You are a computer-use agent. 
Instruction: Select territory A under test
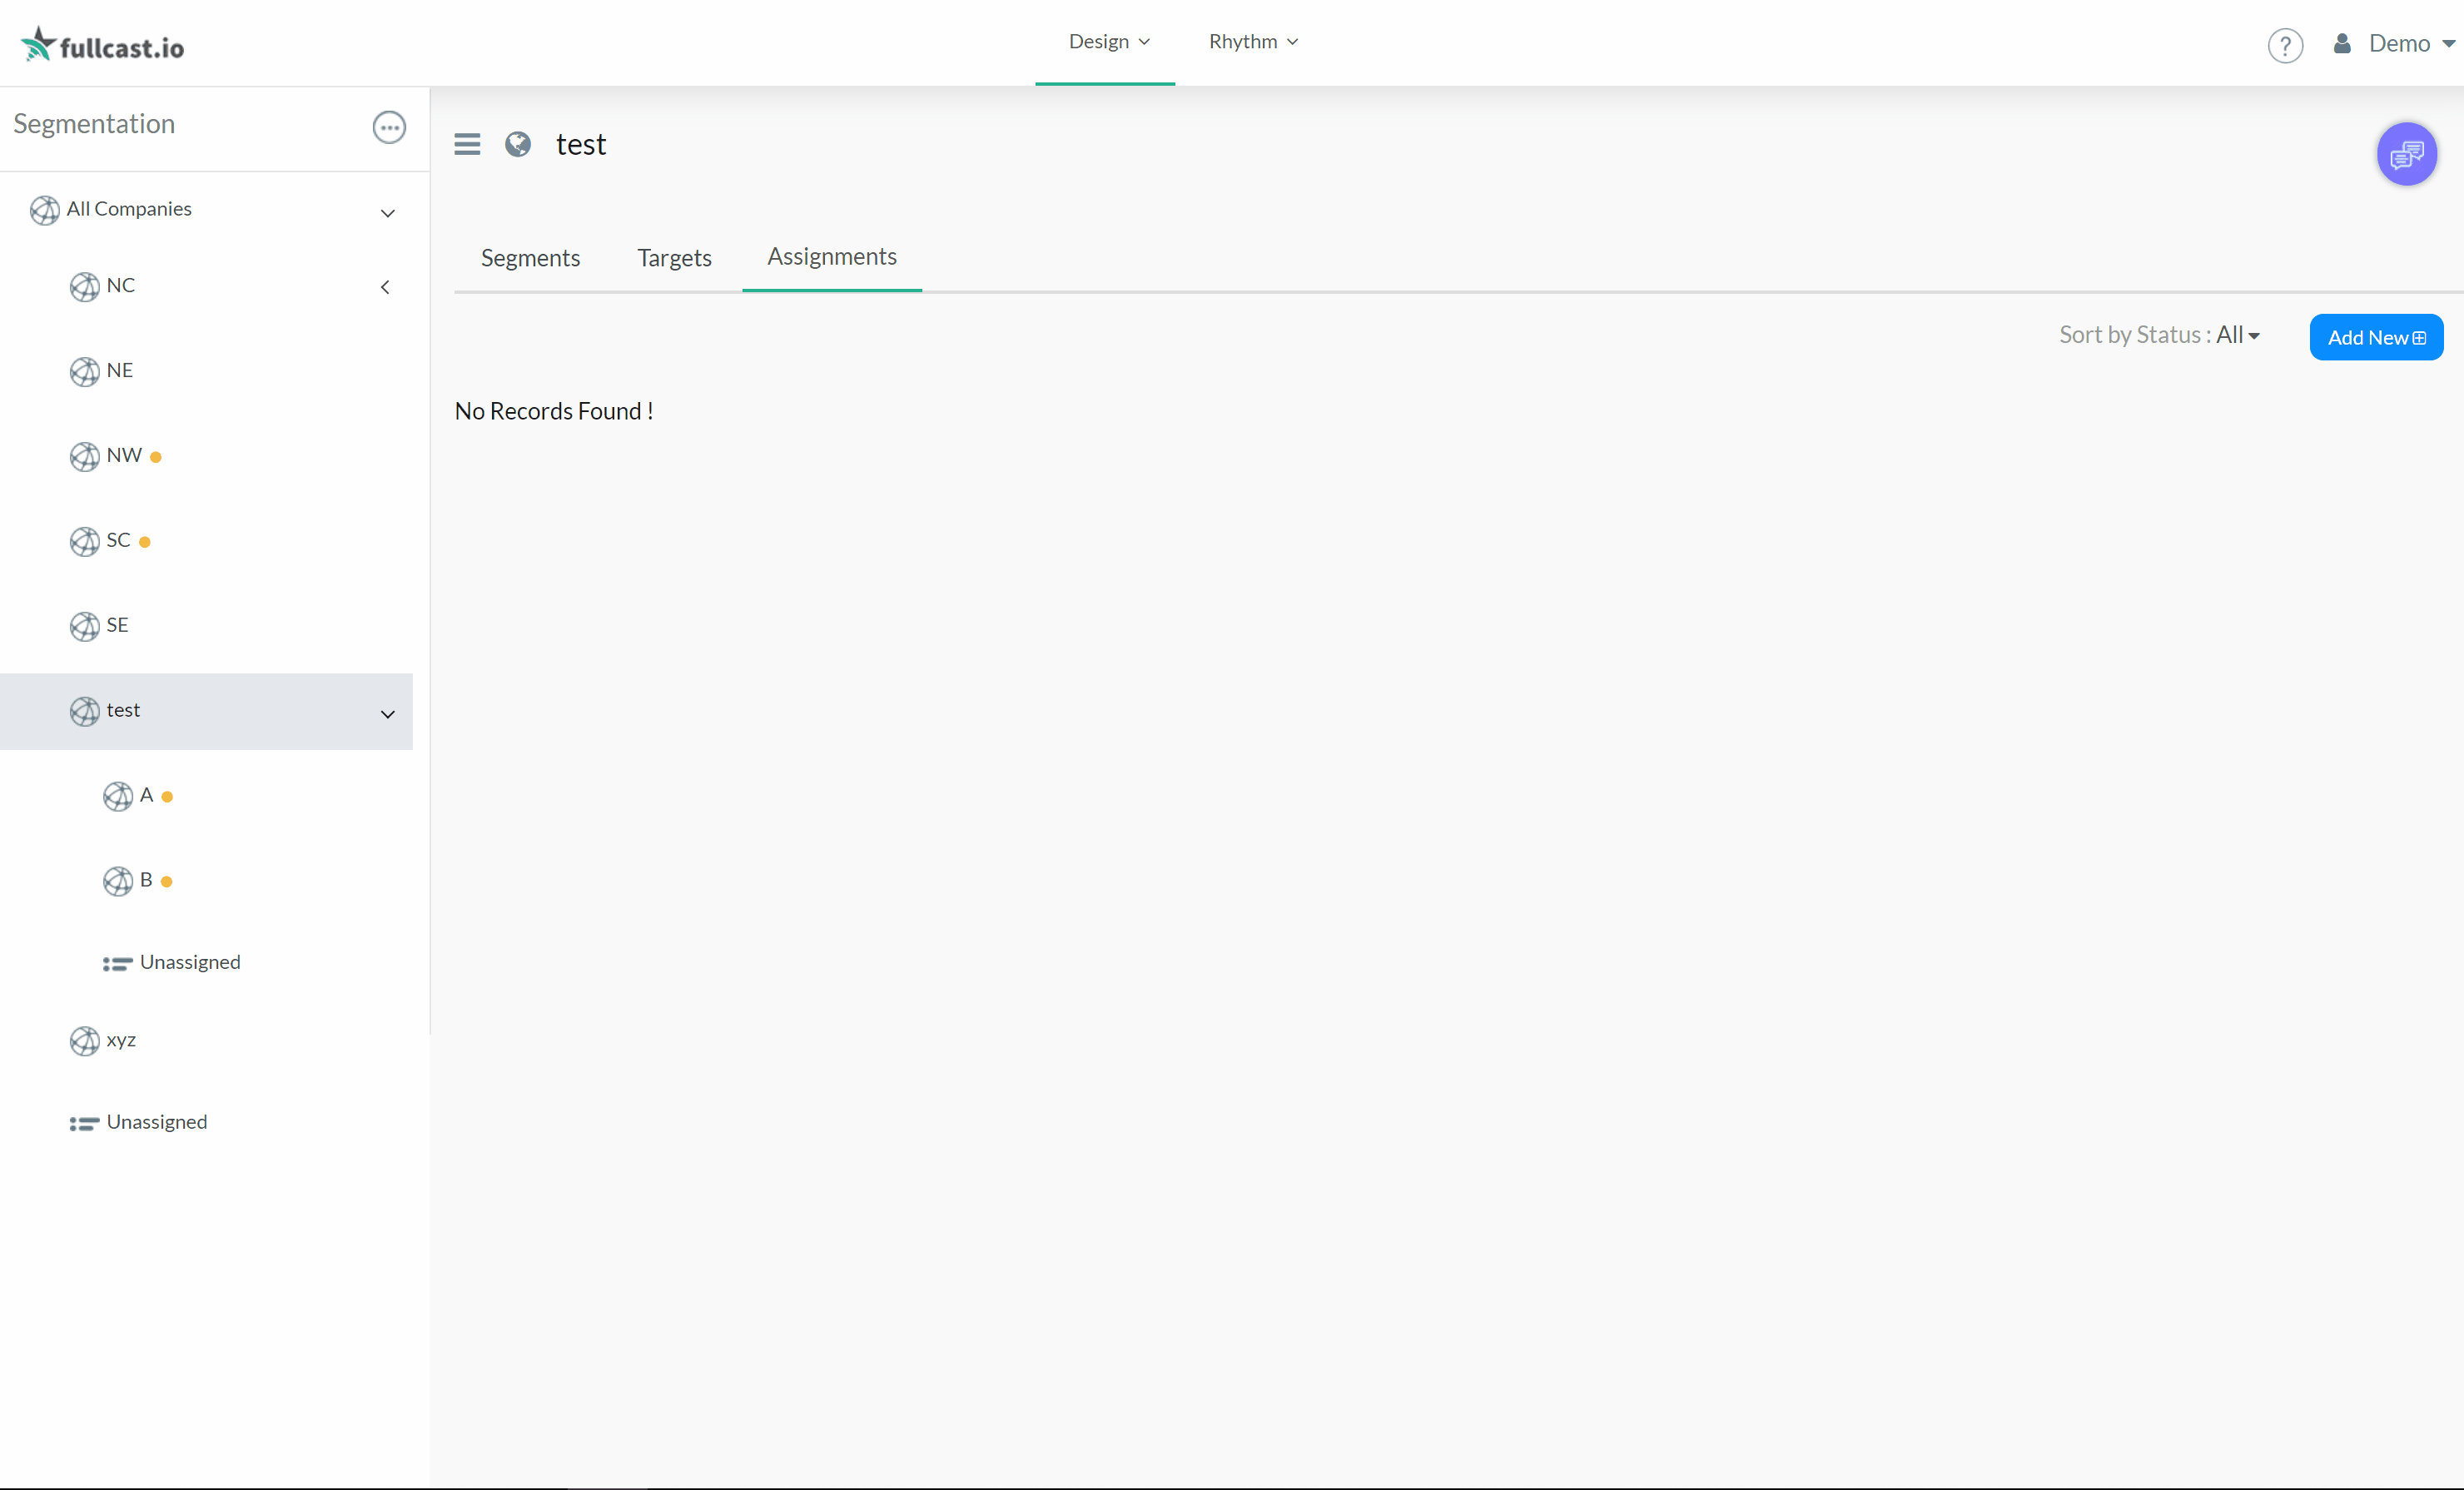(146, 795)
